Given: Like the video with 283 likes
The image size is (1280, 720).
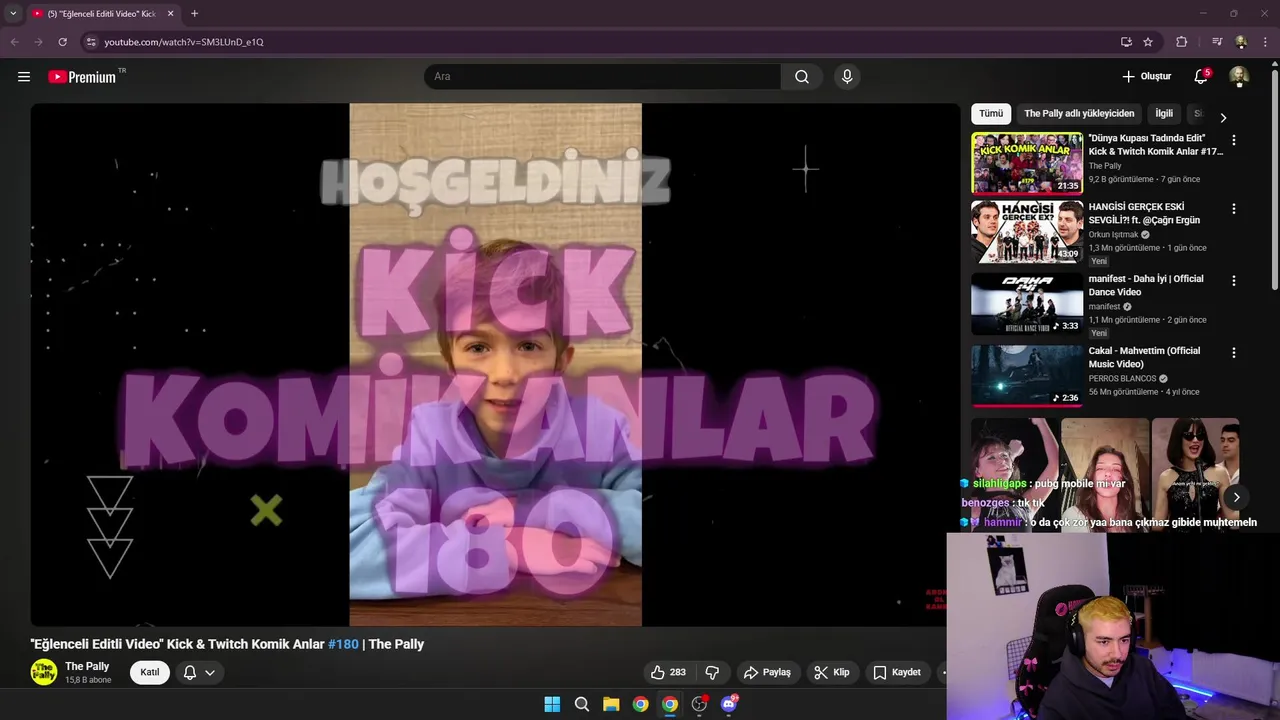Looking at the screenshot, I should click(x=668, y=672).
